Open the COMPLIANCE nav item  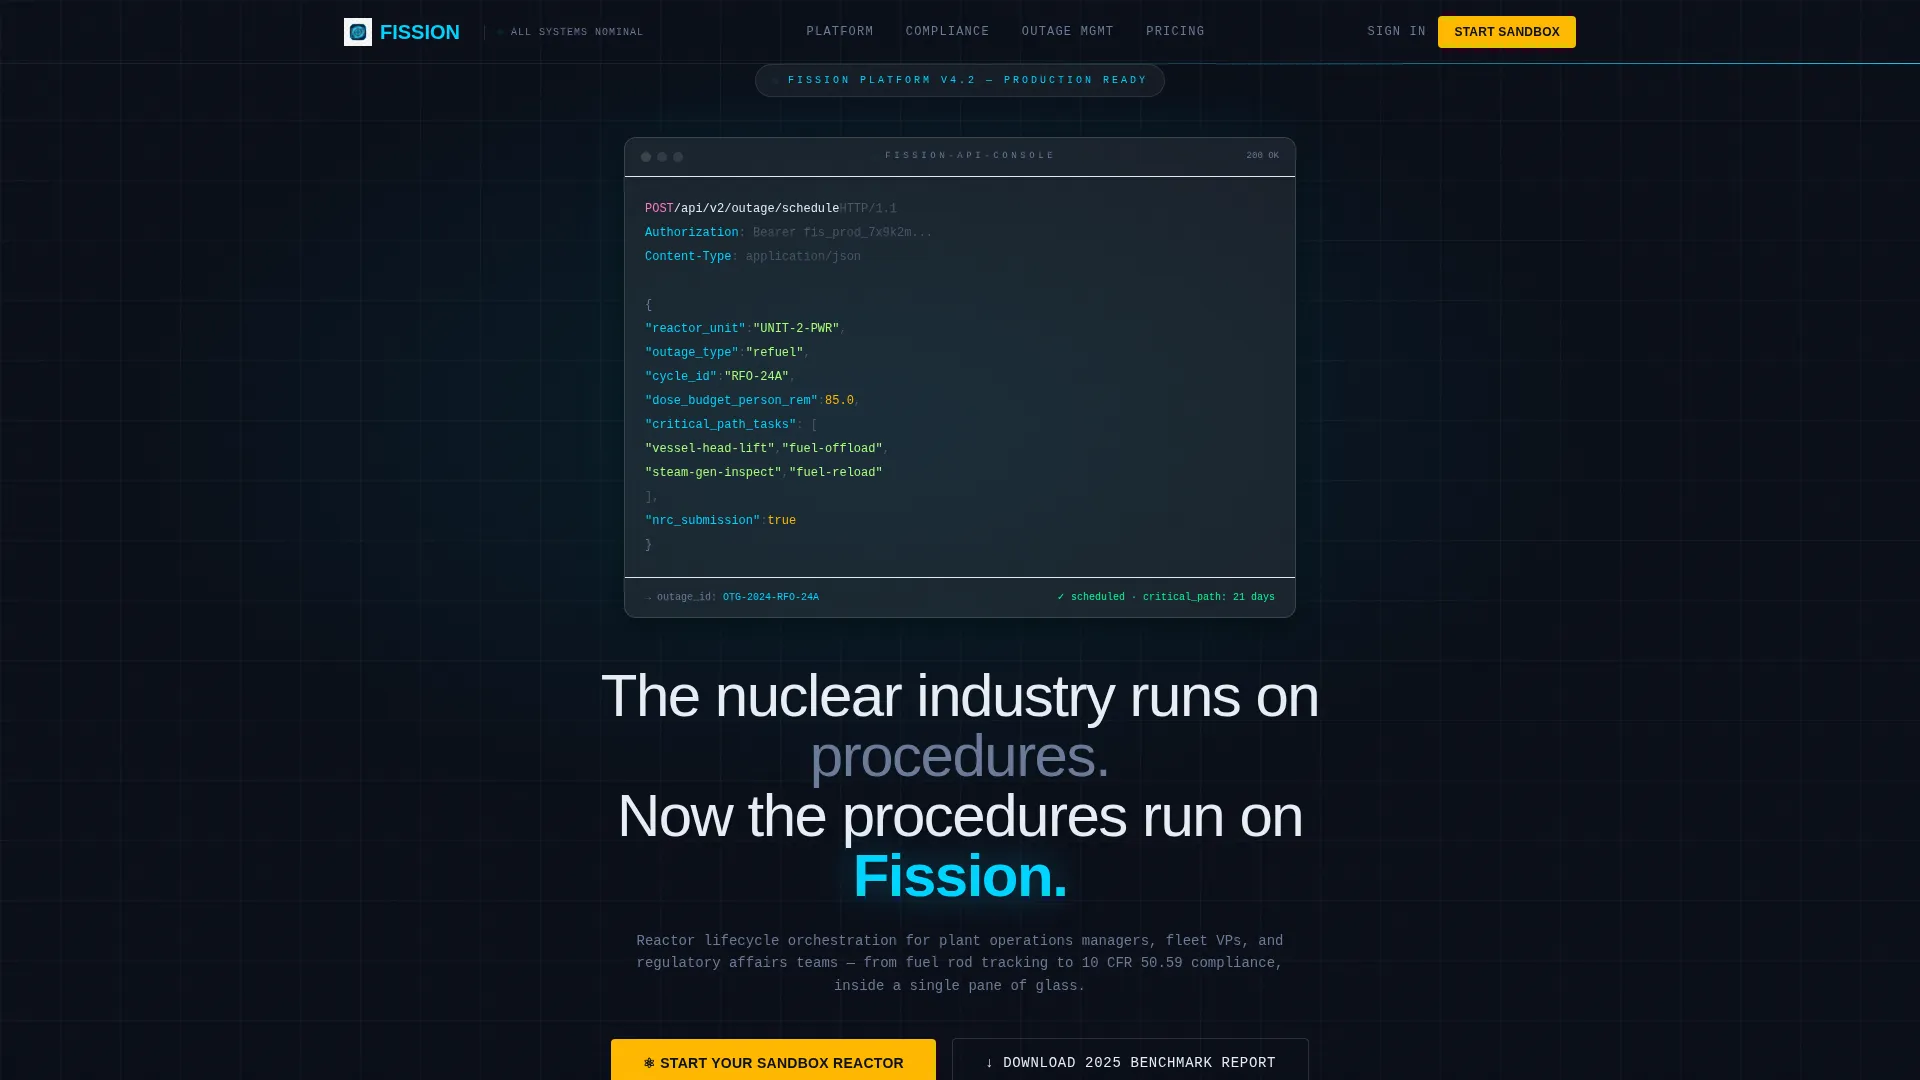(x=948, y=32)
